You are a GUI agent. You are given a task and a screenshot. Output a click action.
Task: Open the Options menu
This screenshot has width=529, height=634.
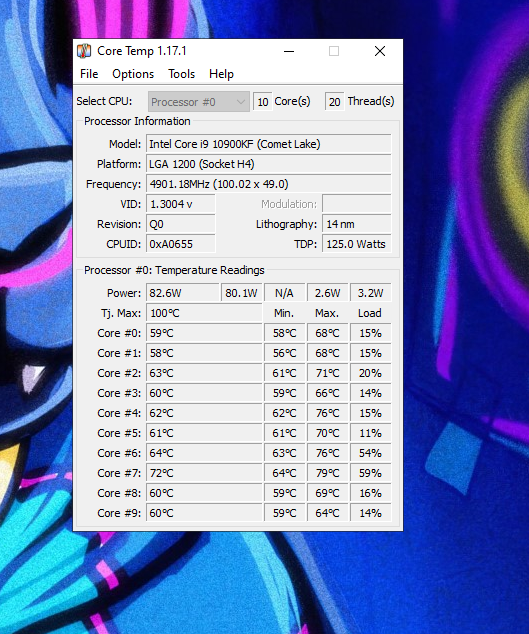(x=133, y=74)
